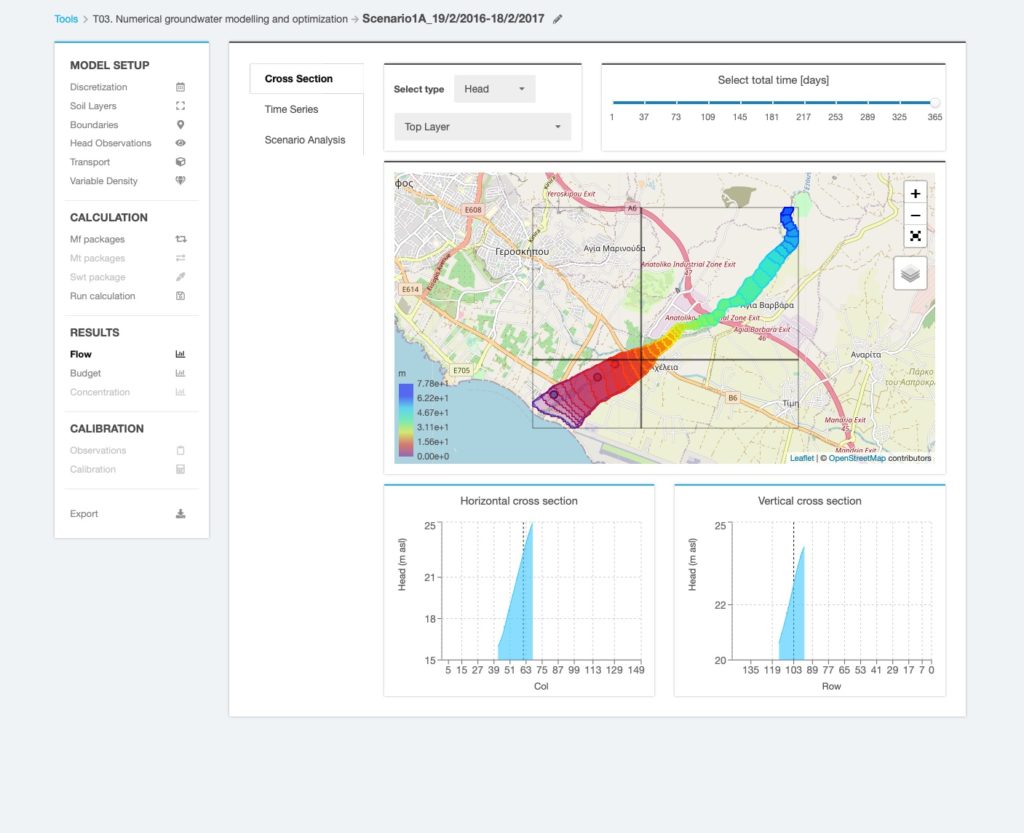Enter fullscreen map view
1024x833 pixels.
(x=915, y=236)
